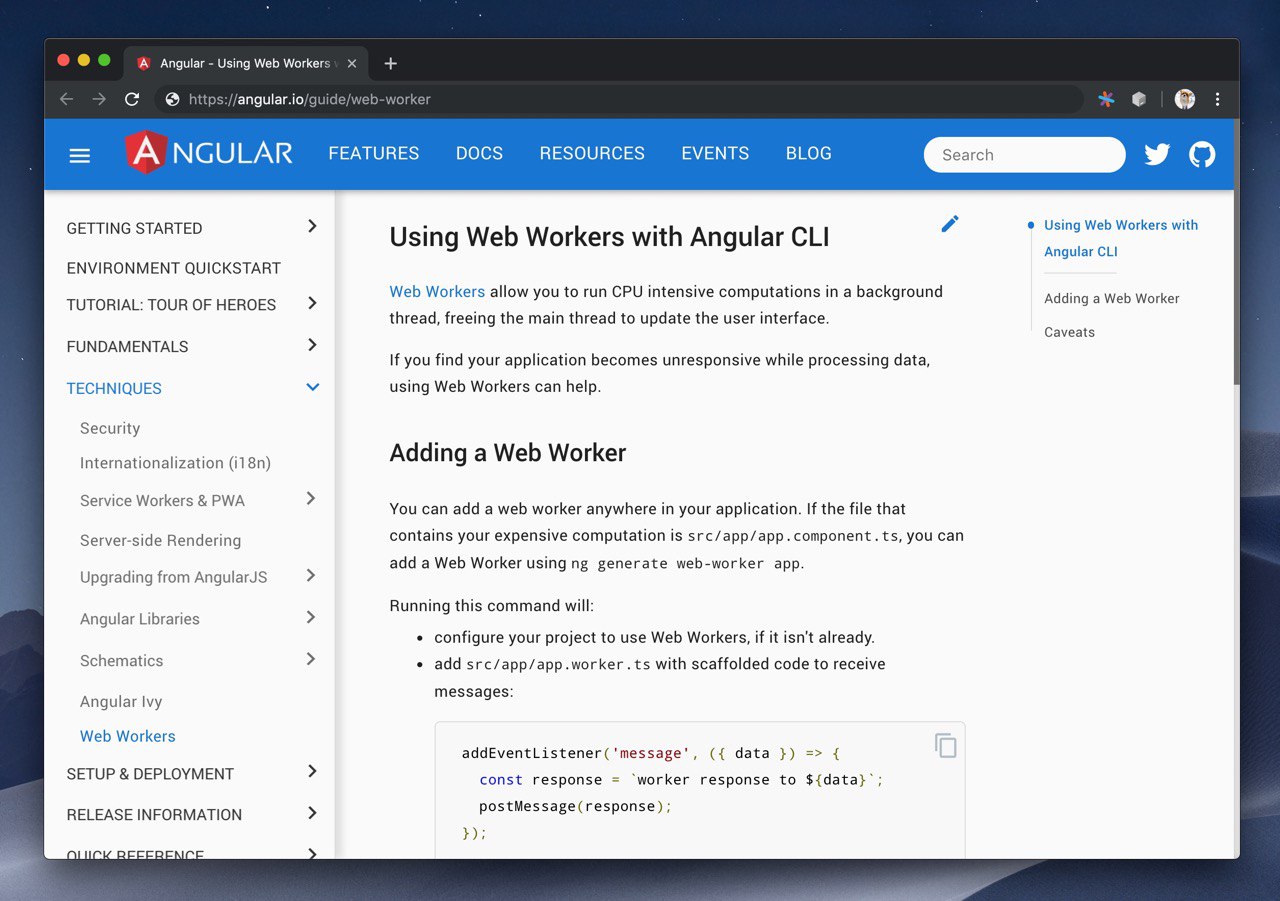
Task: Jump to Adding a Web Worker in contents
Action: pos(1112,298)
